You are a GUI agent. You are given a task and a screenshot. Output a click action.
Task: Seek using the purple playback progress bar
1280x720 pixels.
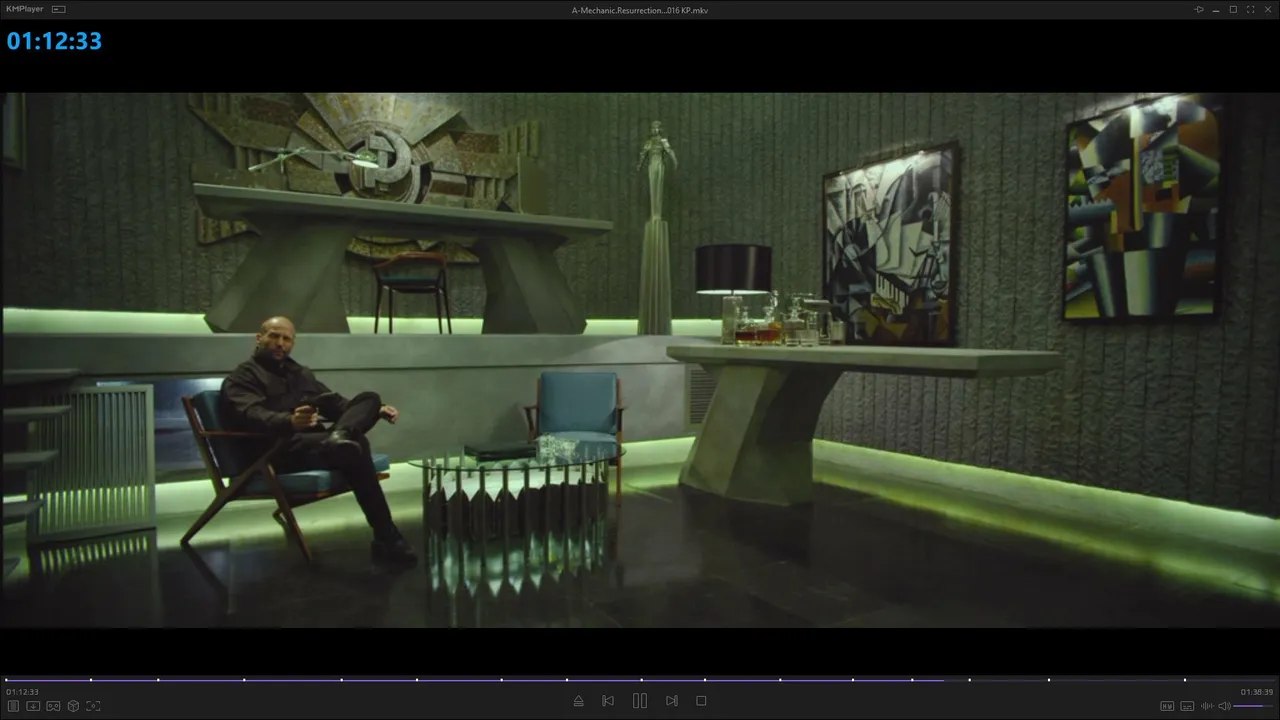[640, 680]
